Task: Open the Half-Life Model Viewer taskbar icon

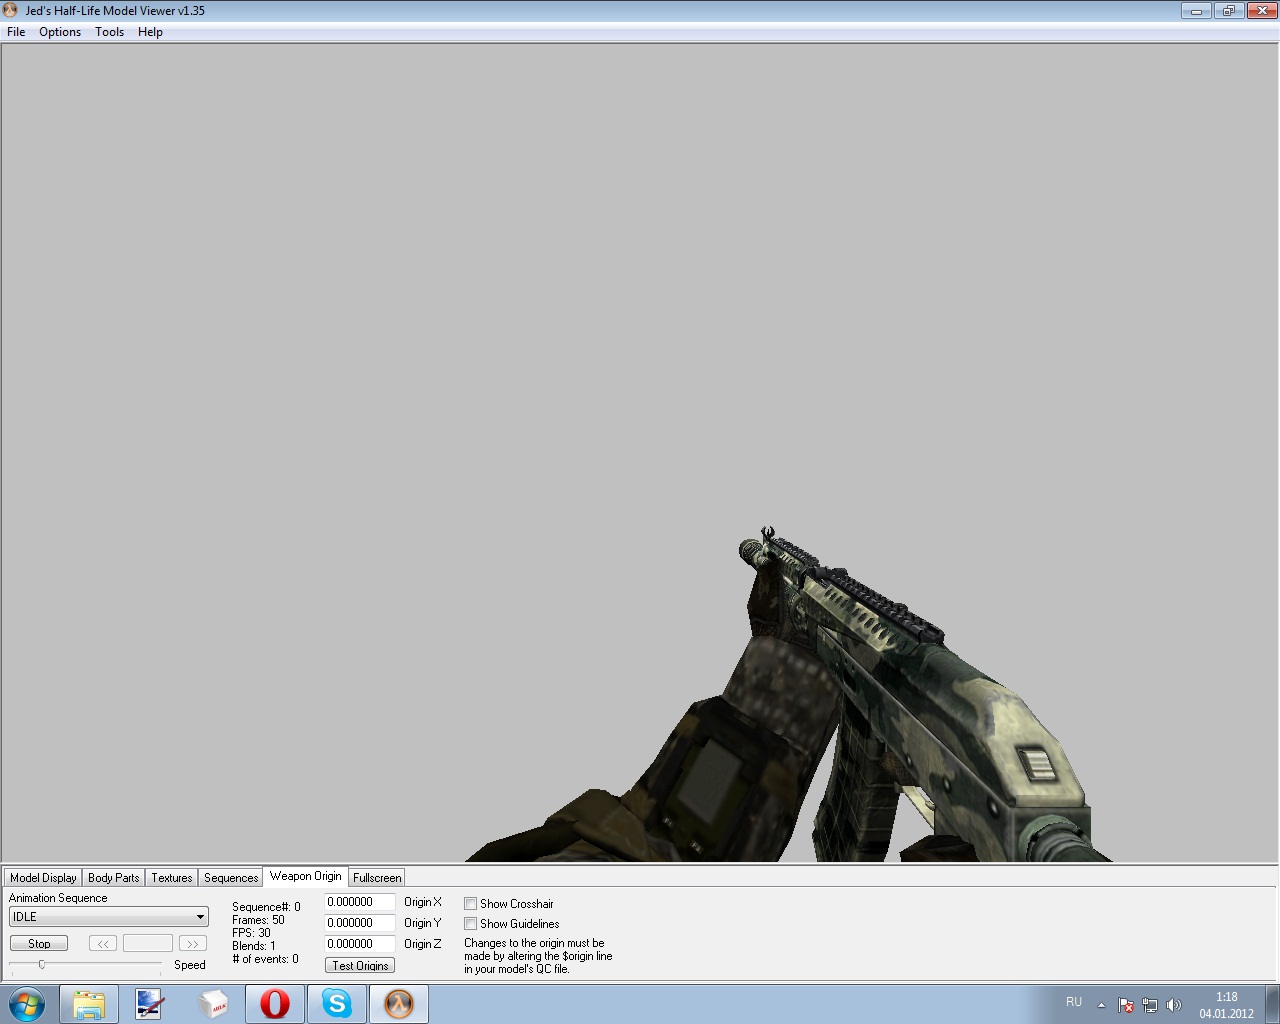Action: click(399, 1004)
